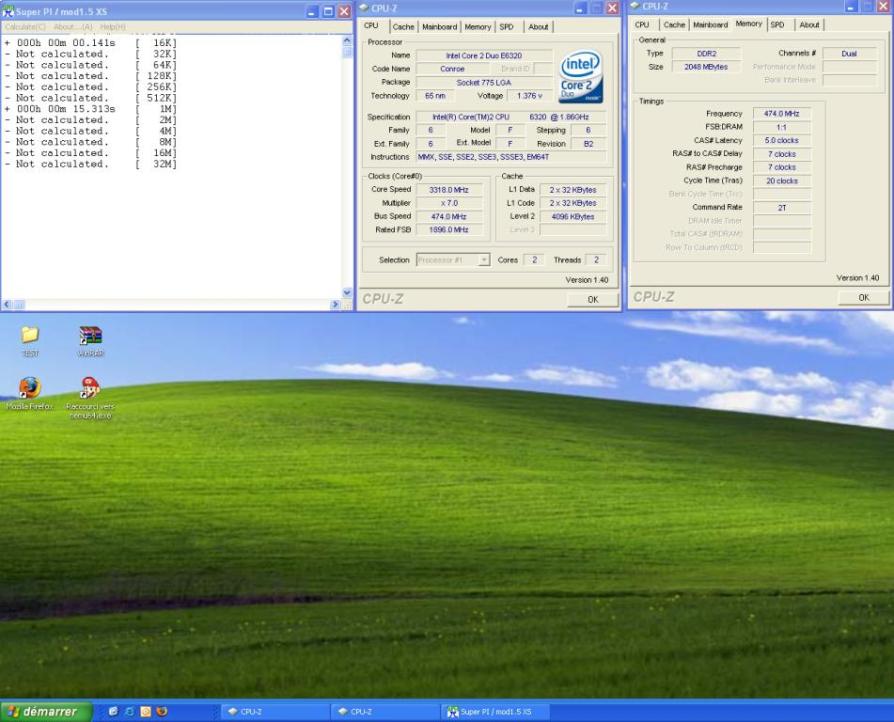894x722 pixels.
Task: Open About tab in CPU-Z Processor window
Action: click(x=538, y=27)
